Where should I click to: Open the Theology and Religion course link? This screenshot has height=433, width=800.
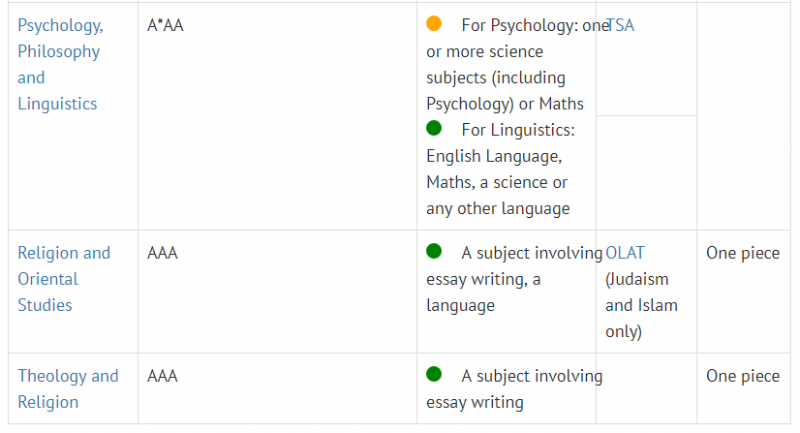click(68, 389)
